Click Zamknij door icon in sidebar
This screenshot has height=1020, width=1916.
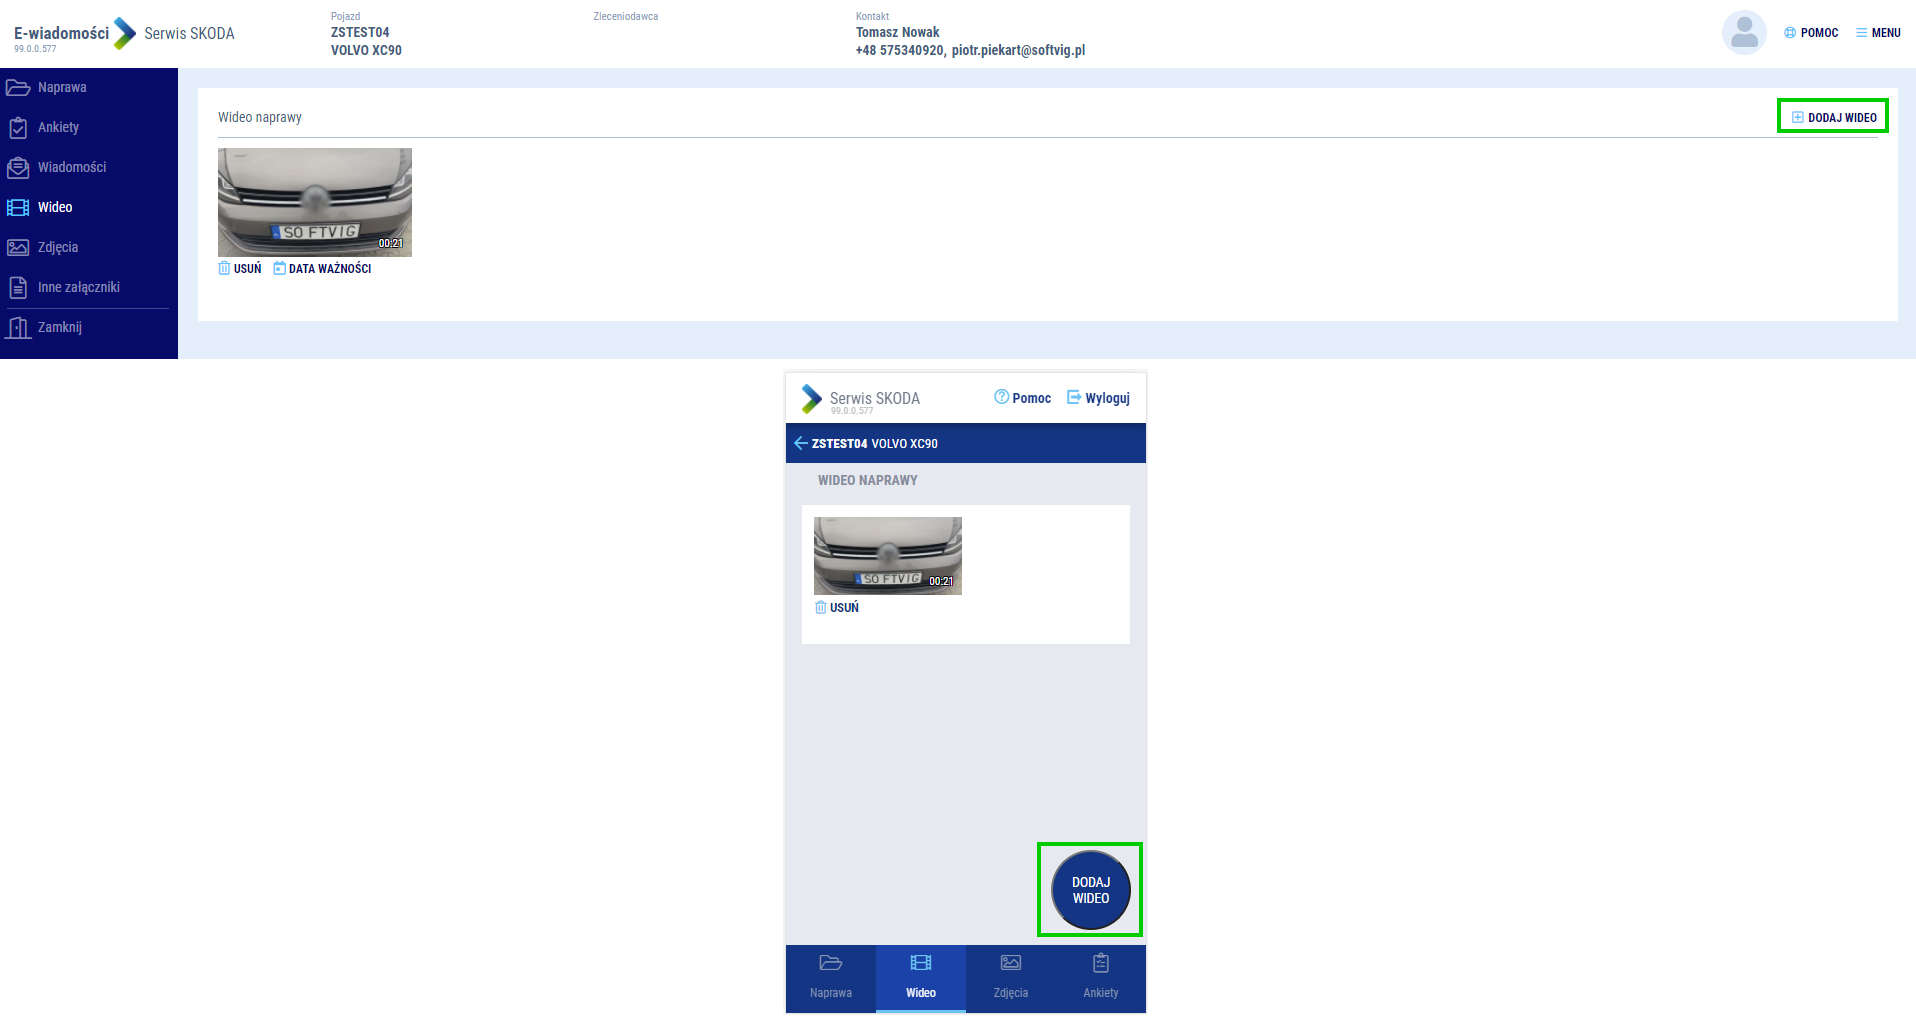[x=18, y=328]
